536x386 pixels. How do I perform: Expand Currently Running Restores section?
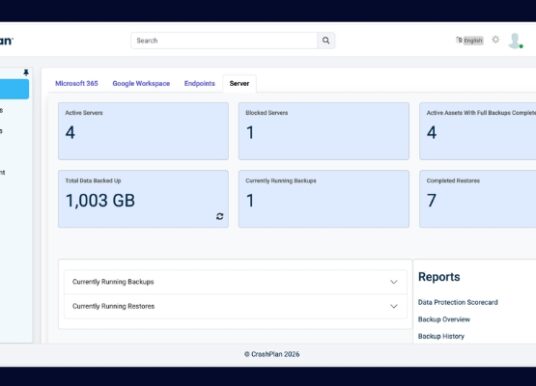coord(236,306)
